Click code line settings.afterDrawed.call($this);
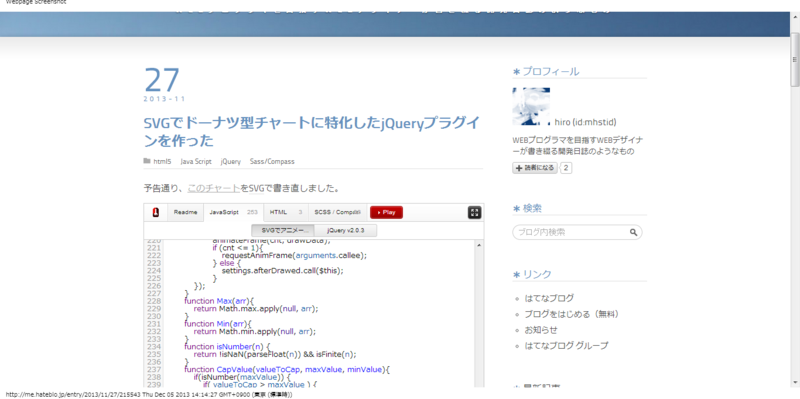The height and width of the screenshot is (399, 800). click(x=283, y=271)
